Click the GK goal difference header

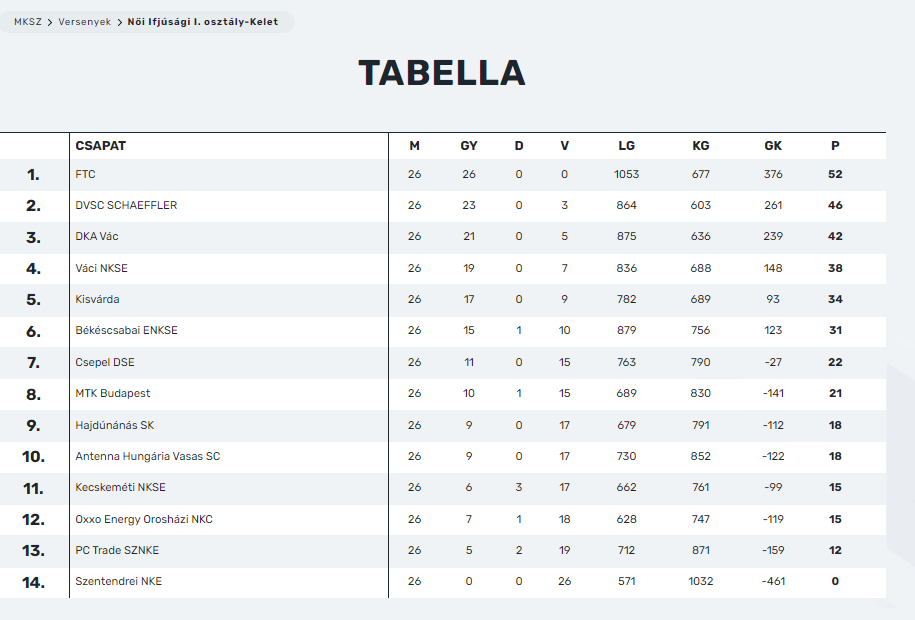(x=773, y=146)
